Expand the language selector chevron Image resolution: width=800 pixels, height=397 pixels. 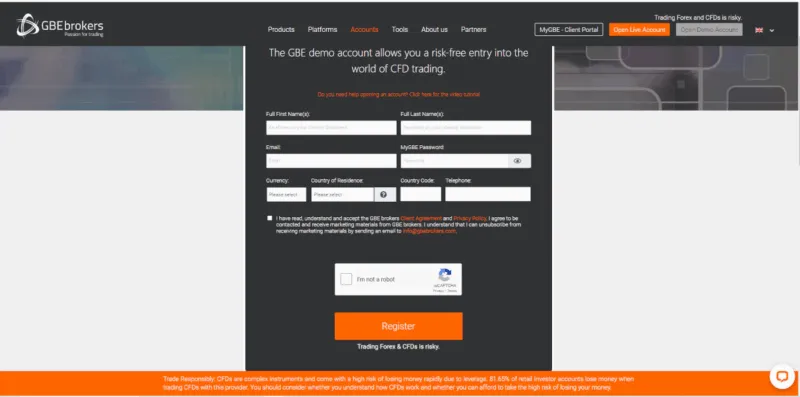point(771,31)
